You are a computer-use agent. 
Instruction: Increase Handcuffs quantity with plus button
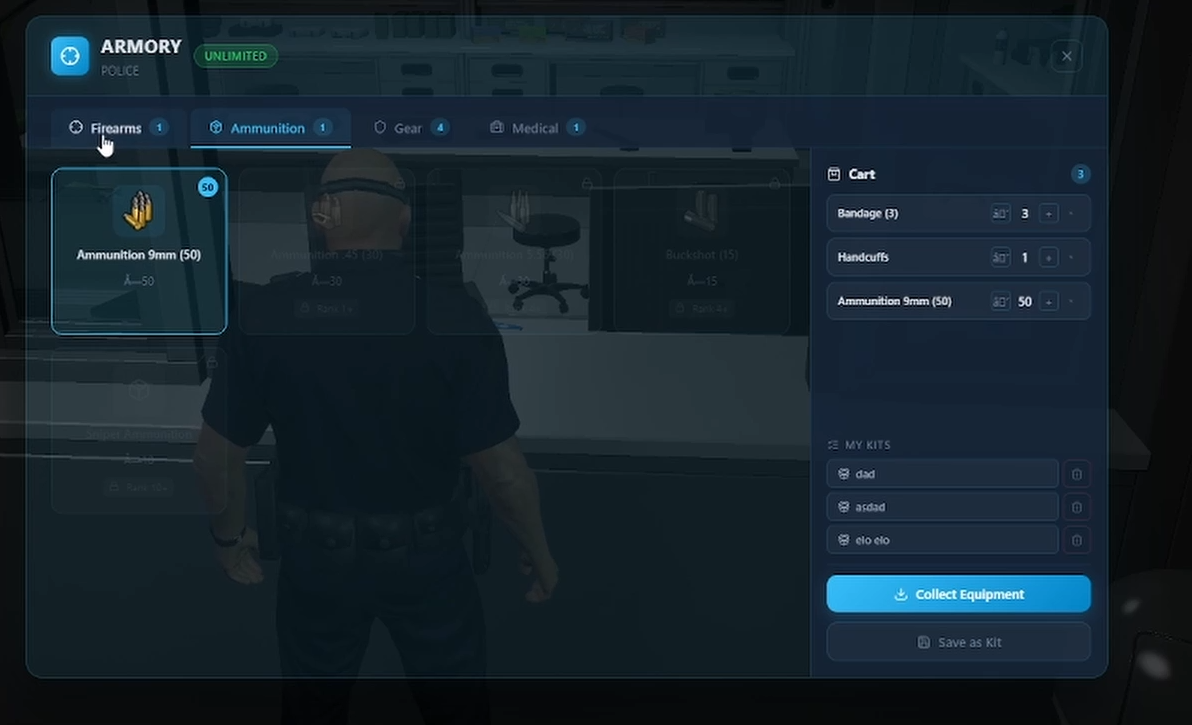coord(1048,258)
